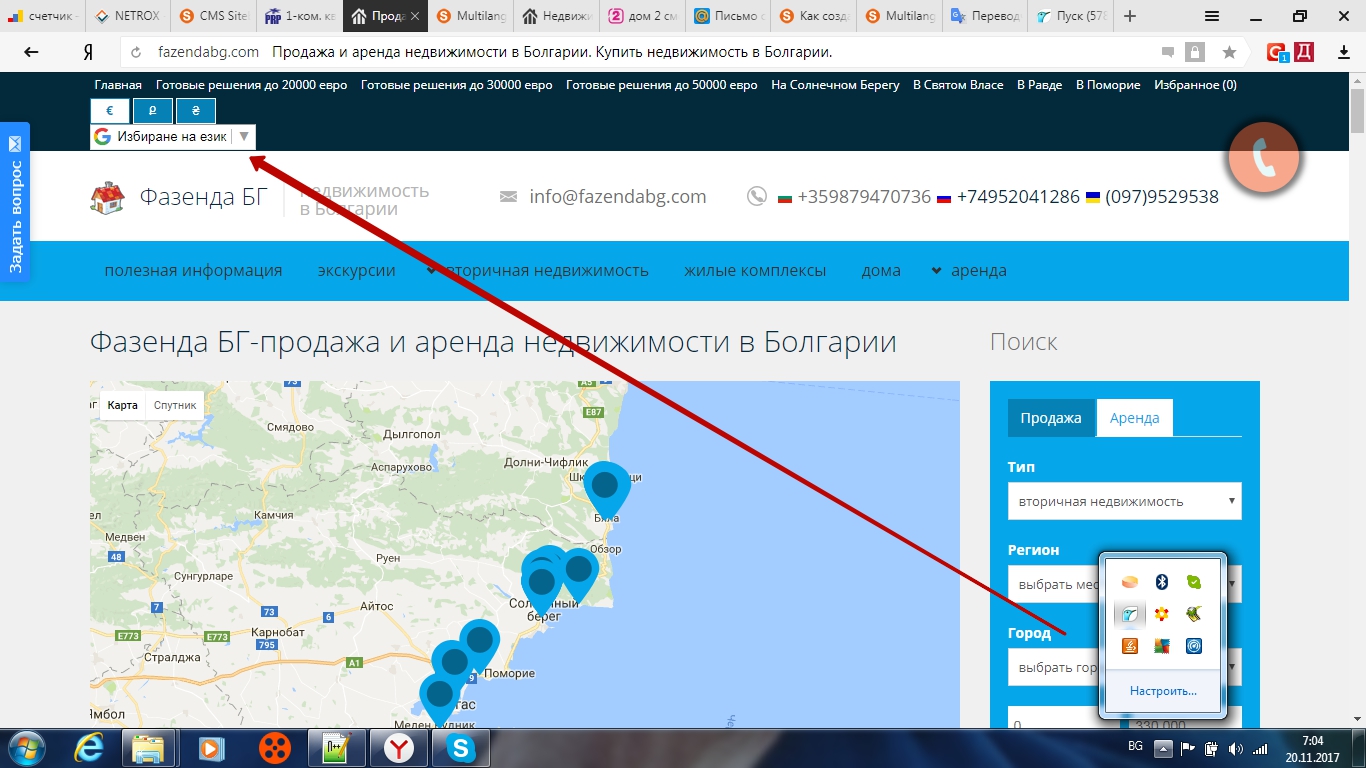1366x768 pixels.
Task: Switch currency to euro
Action: point(110,111)
